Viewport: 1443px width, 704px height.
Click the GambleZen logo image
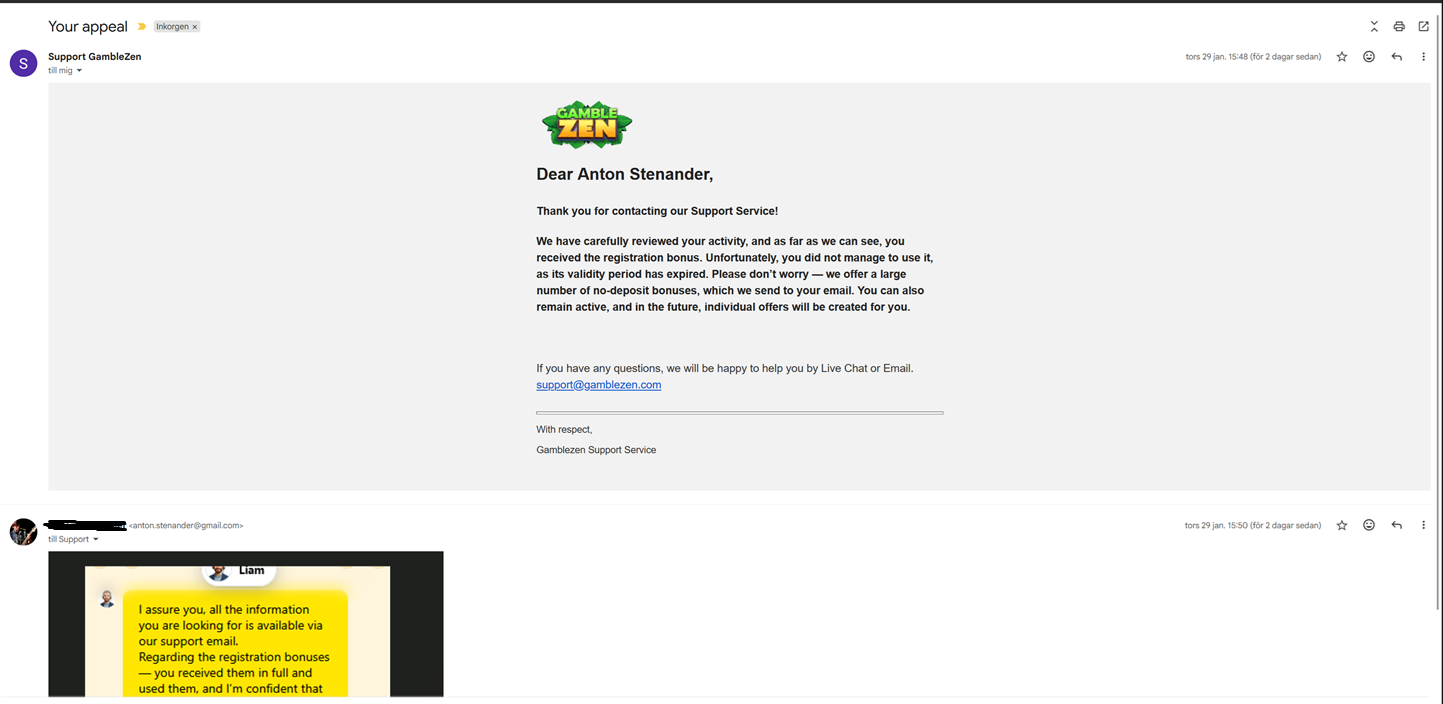587,125
